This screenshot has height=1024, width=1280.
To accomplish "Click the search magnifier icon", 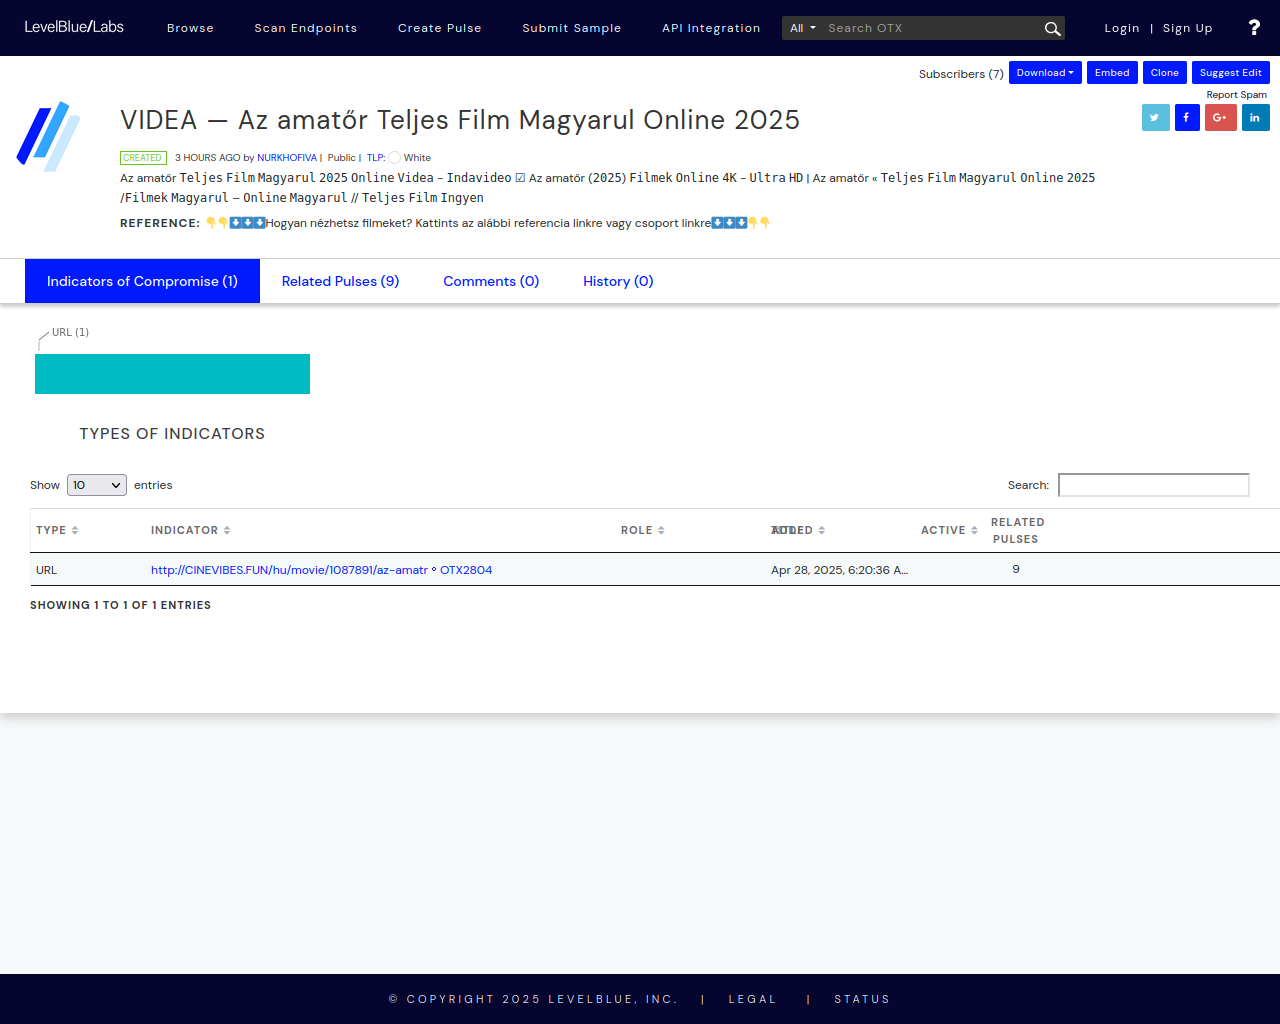I will point(1052,29).
